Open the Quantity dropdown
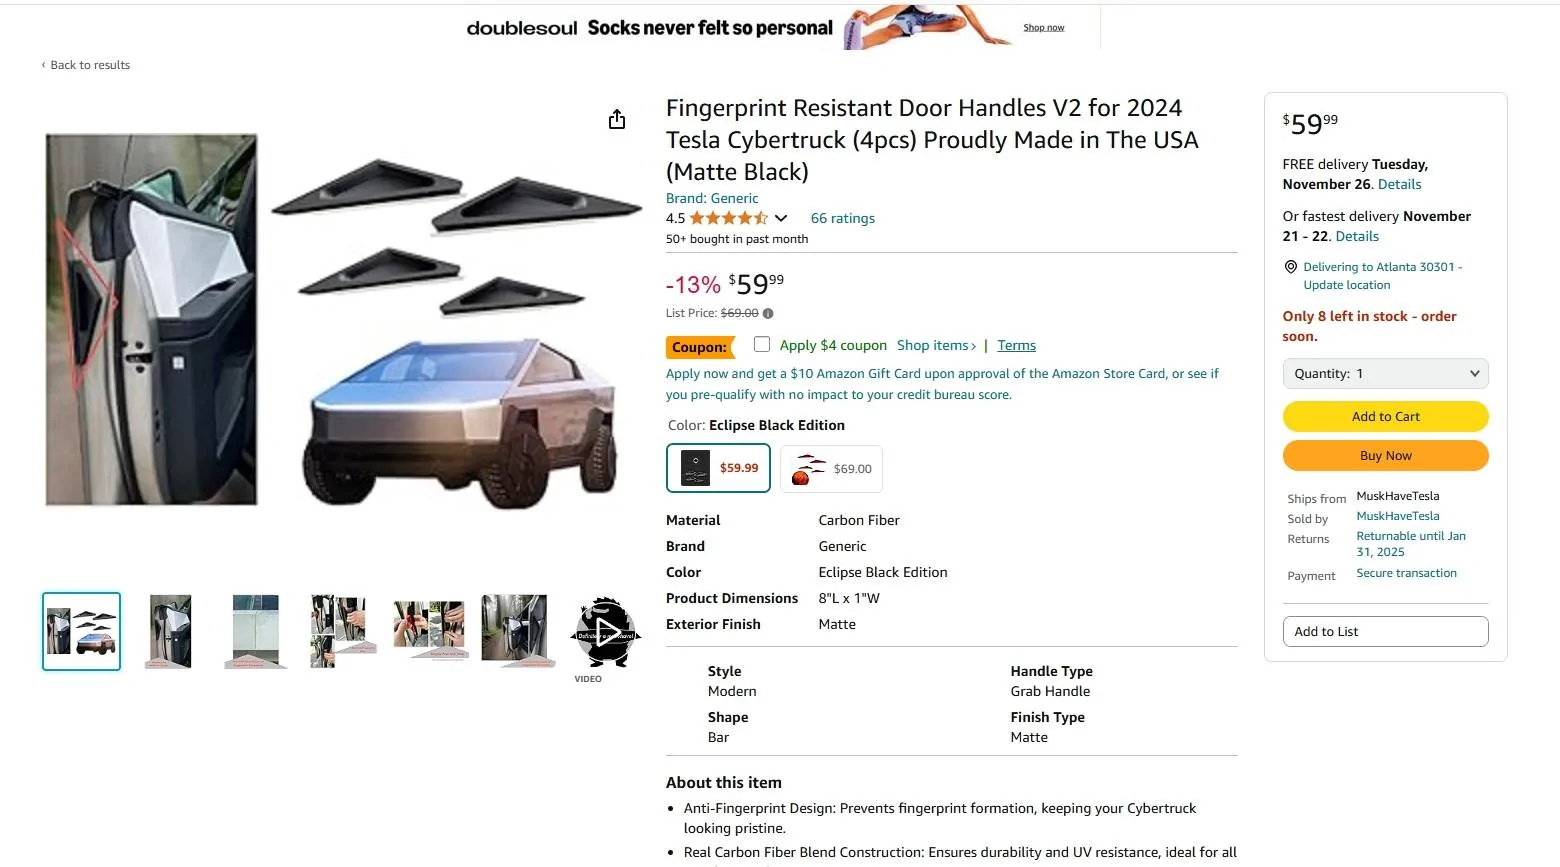The image size is (1560, 867). (1385, 373)
